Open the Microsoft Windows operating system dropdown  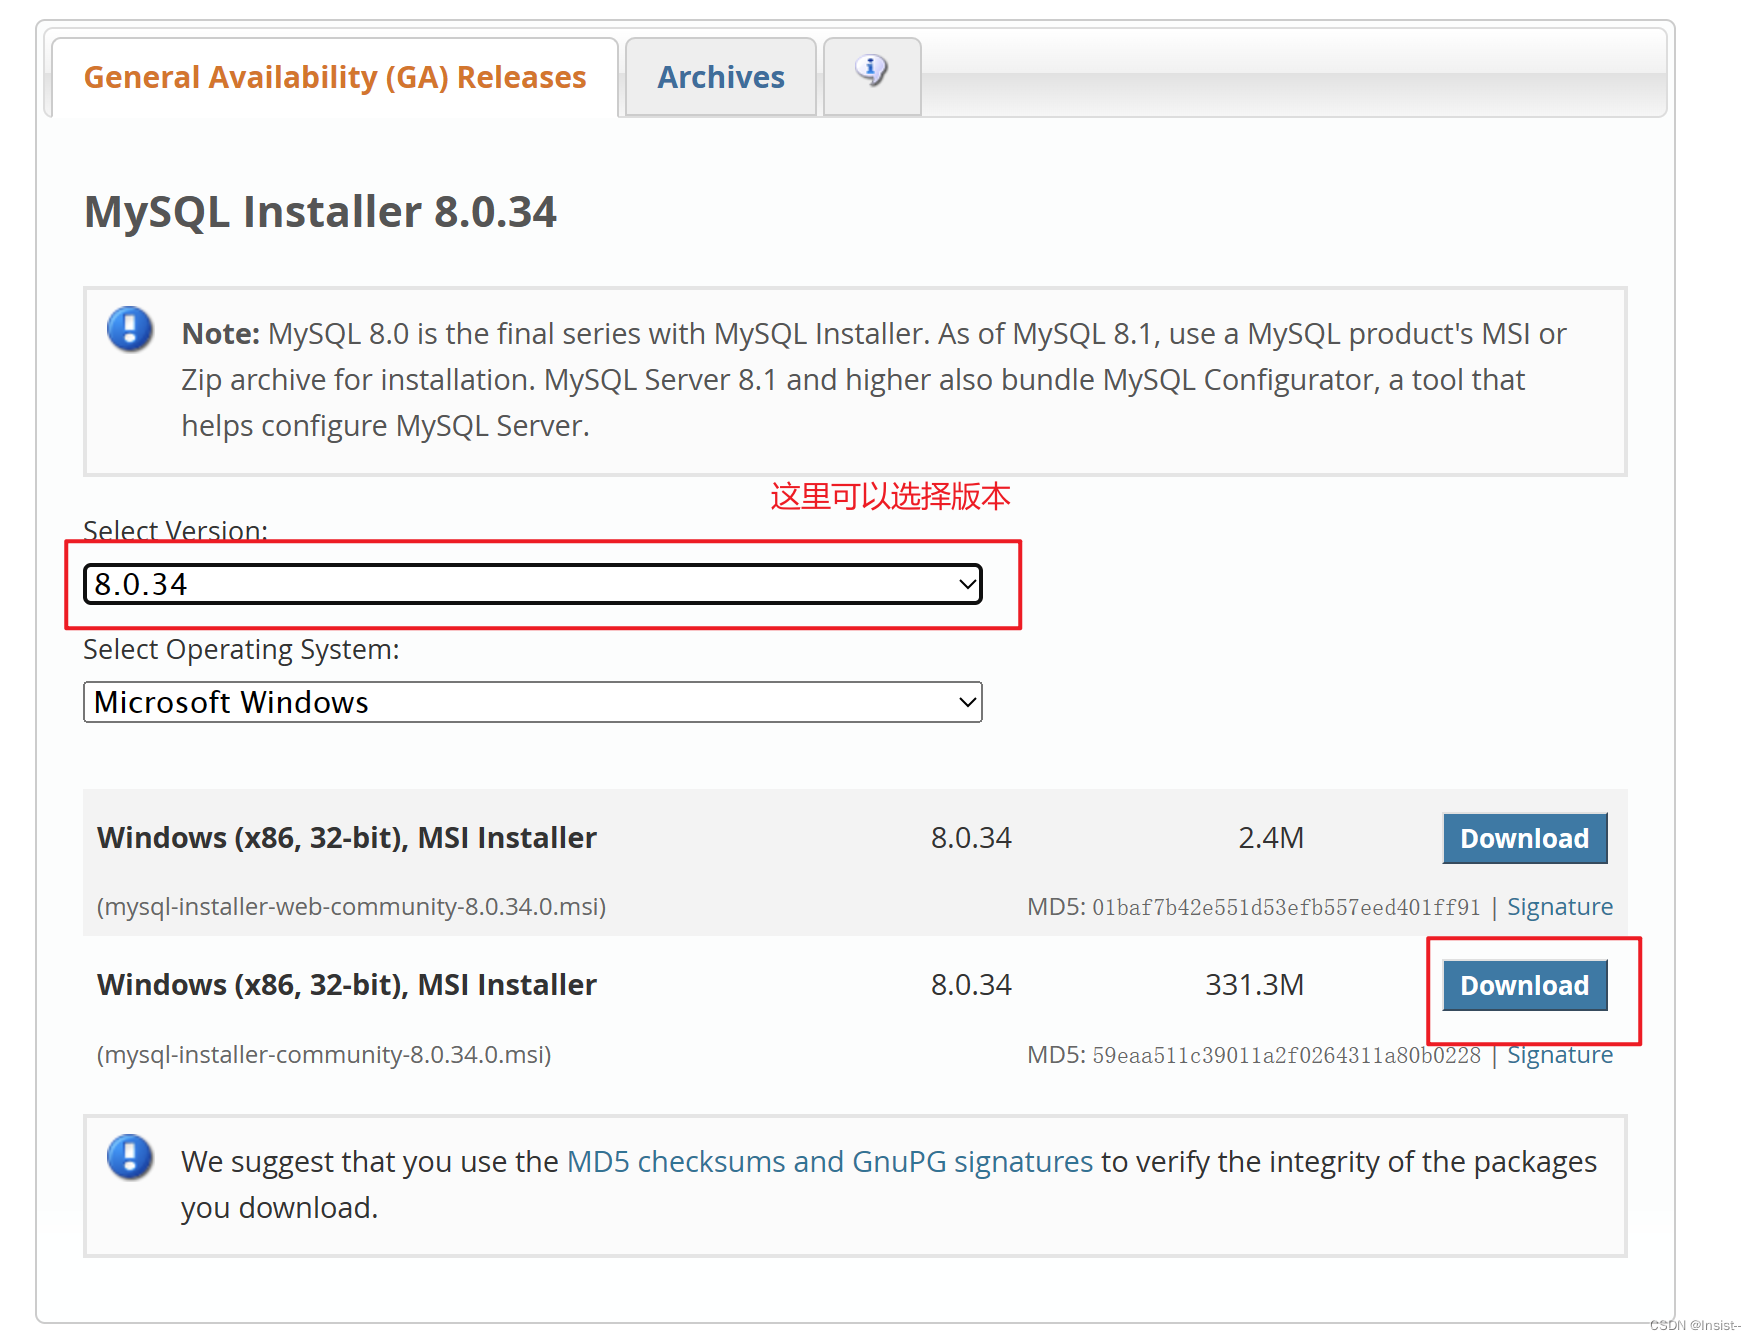[x=533, y=702]
